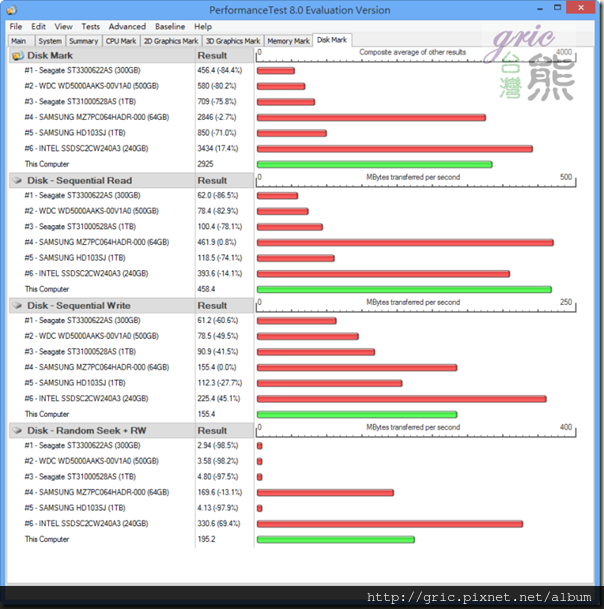This screenshot has width=604, height=609.
Task: Click Sequential Write result 61.2 (-60.6%)
Action: click(218, 320)
